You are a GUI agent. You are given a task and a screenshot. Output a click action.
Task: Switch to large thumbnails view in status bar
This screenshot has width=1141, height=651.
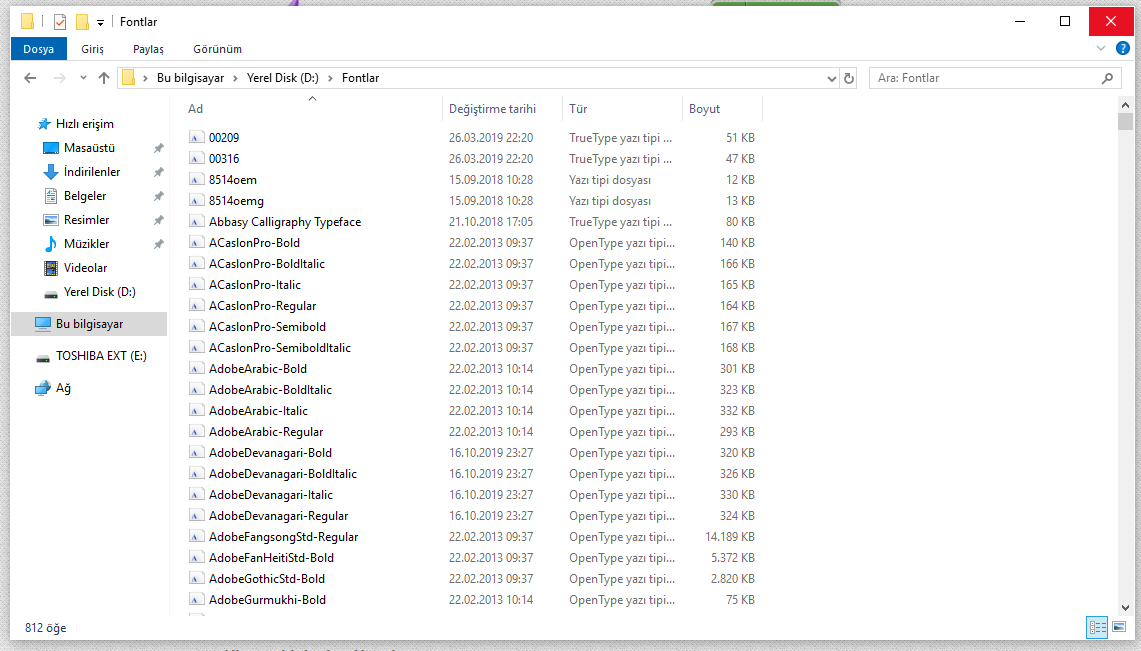(x=1117, y=627)
